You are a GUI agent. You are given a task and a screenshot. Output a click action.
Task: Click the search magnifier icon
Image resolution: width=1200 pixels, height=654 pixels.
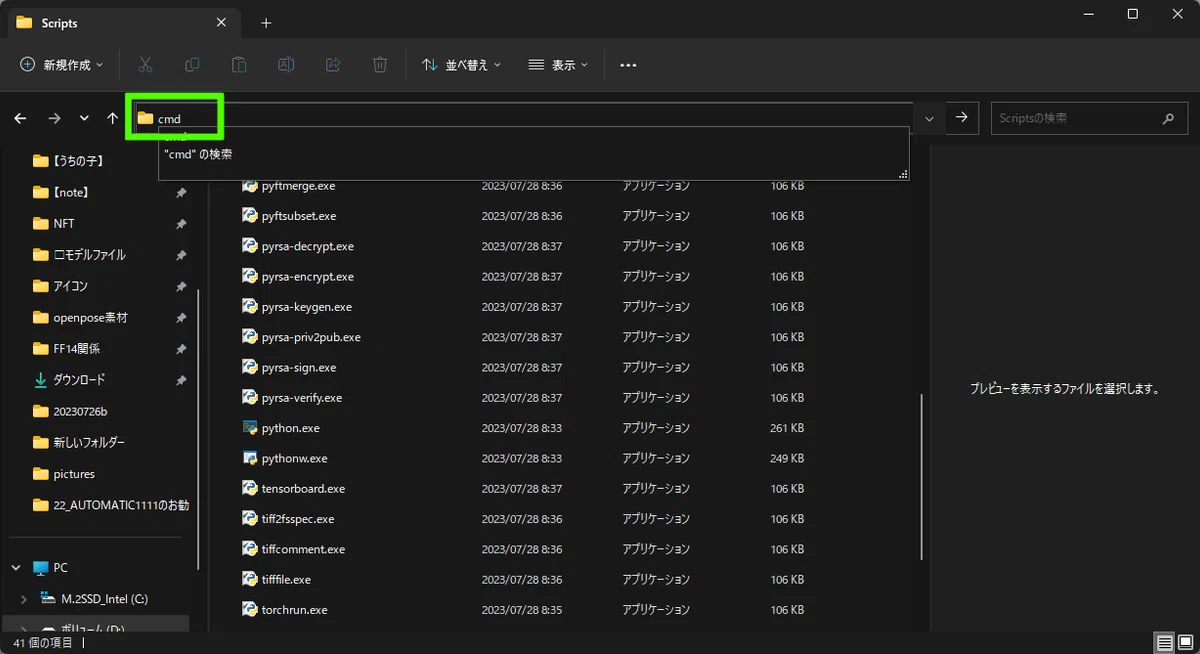[1168, 118]
